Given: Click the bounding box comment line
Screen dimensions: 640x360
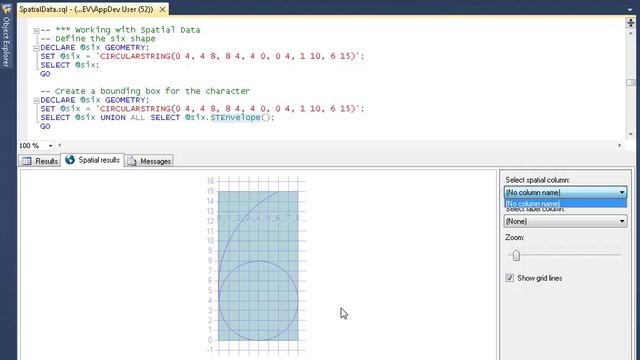Looking at the screenshot, I should point(145,91).
